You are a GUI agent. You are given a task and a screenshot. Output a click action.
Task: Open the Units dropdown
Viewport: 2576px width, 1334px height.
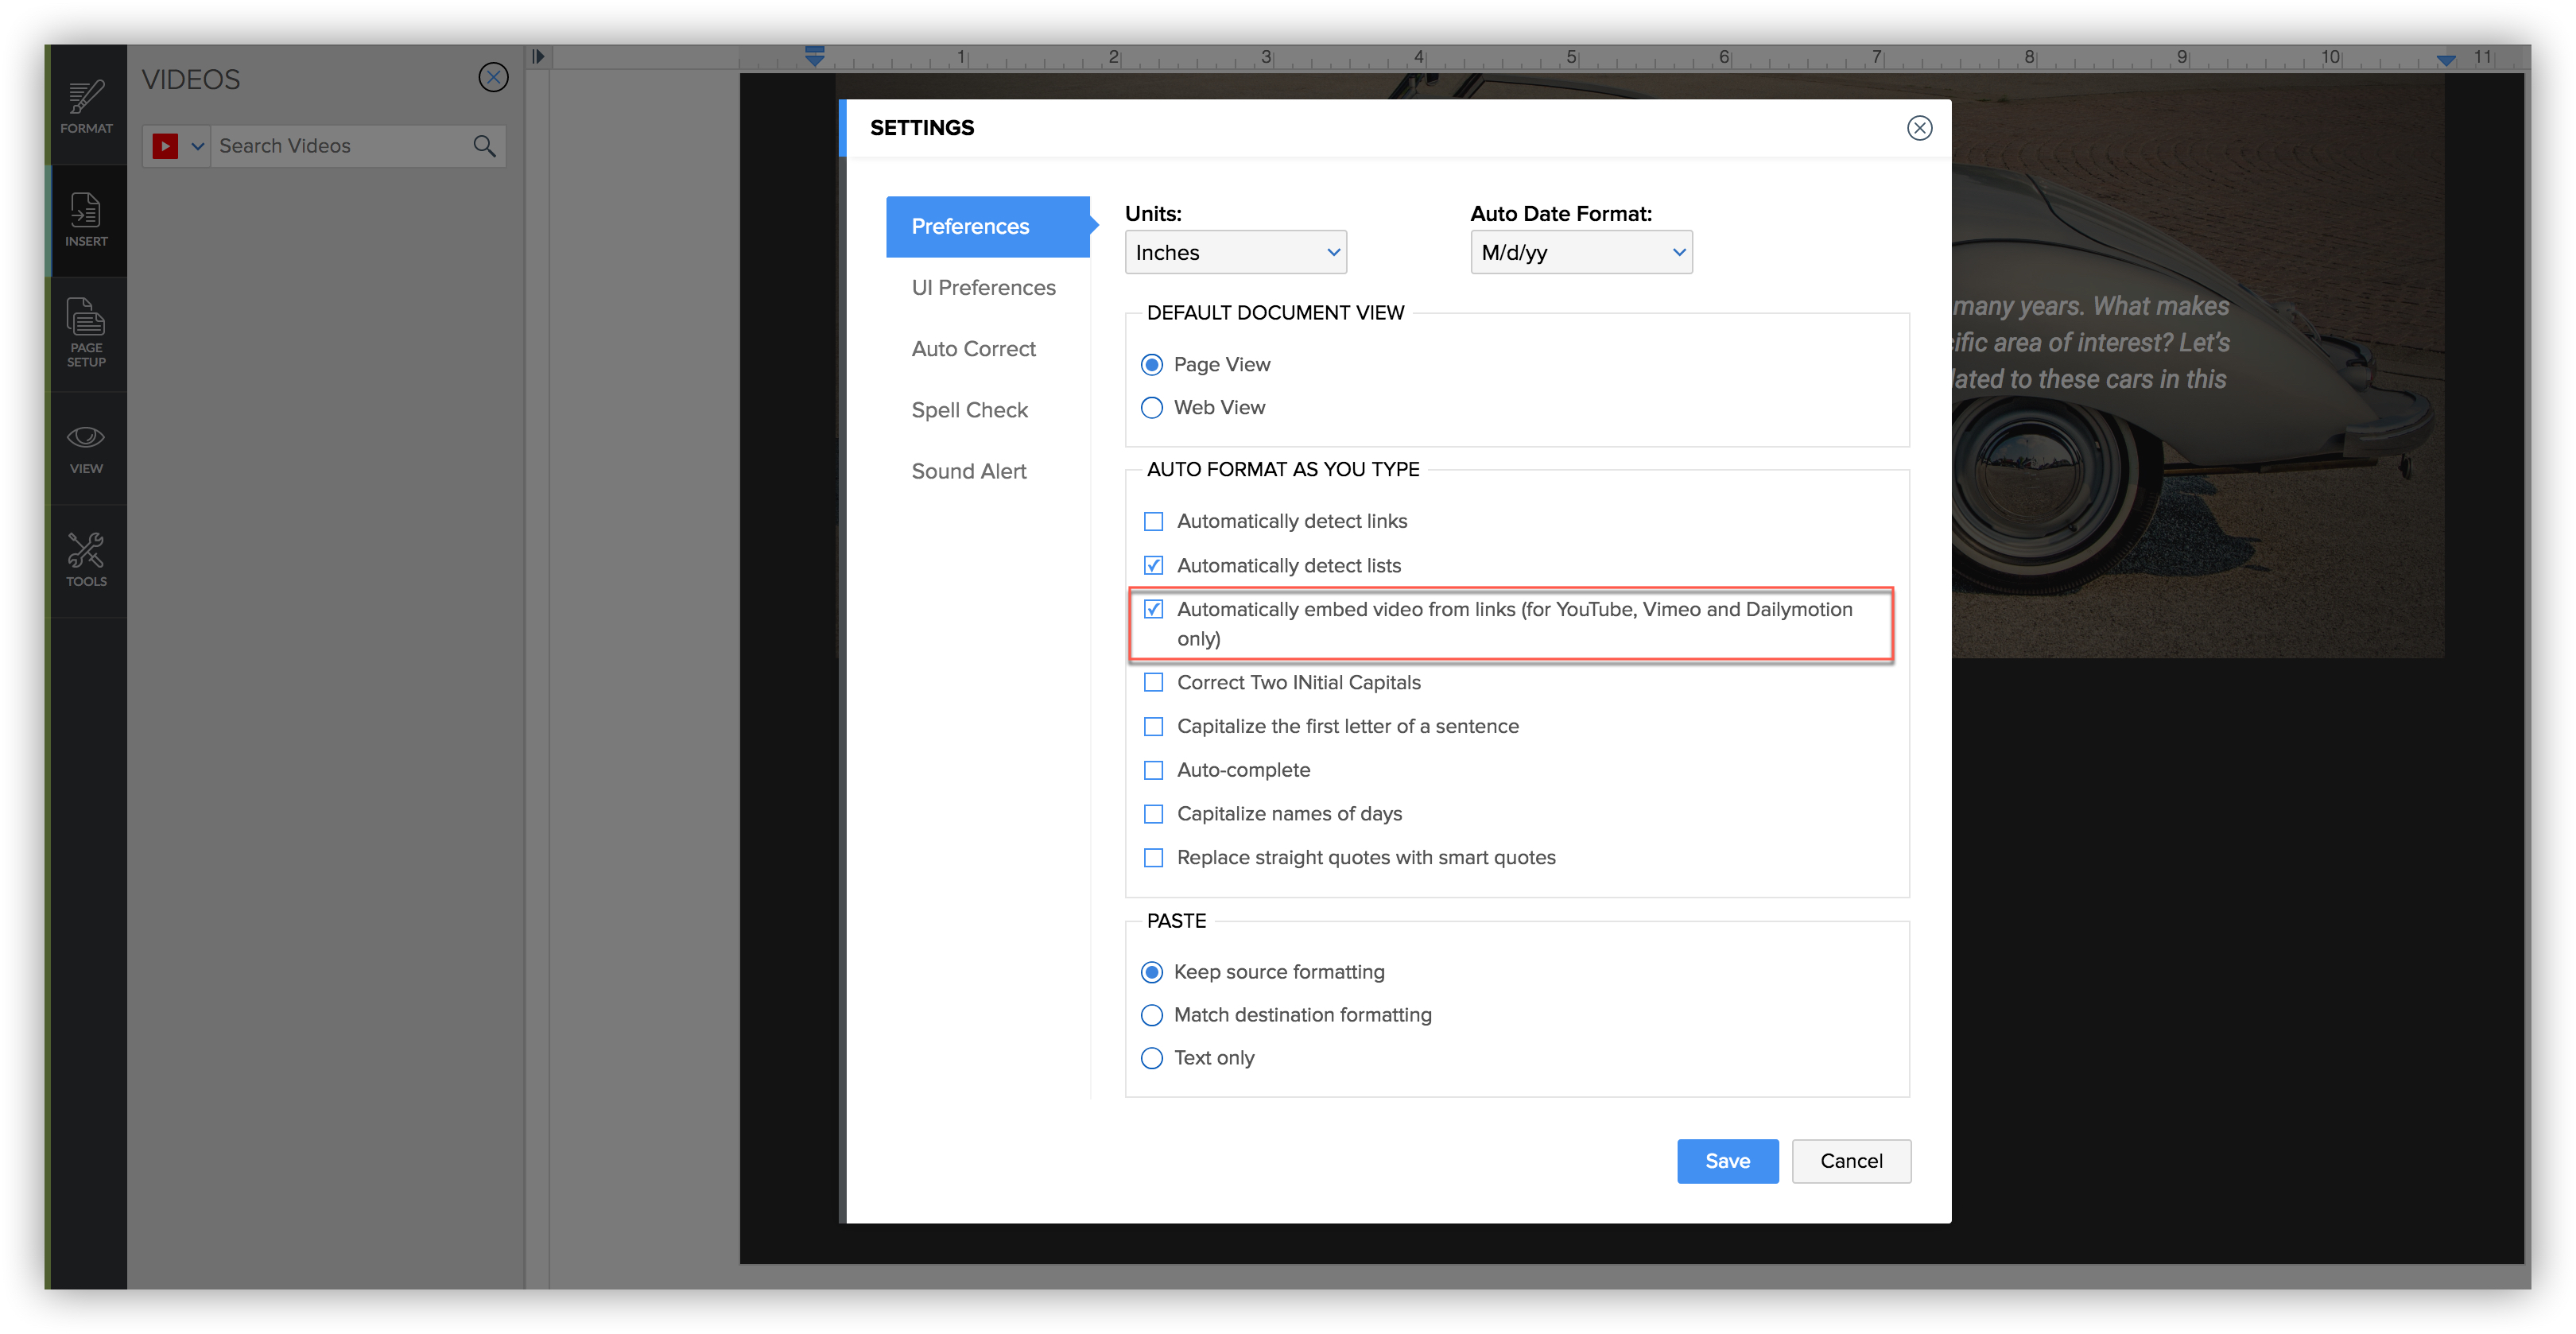coord(1235,253)
